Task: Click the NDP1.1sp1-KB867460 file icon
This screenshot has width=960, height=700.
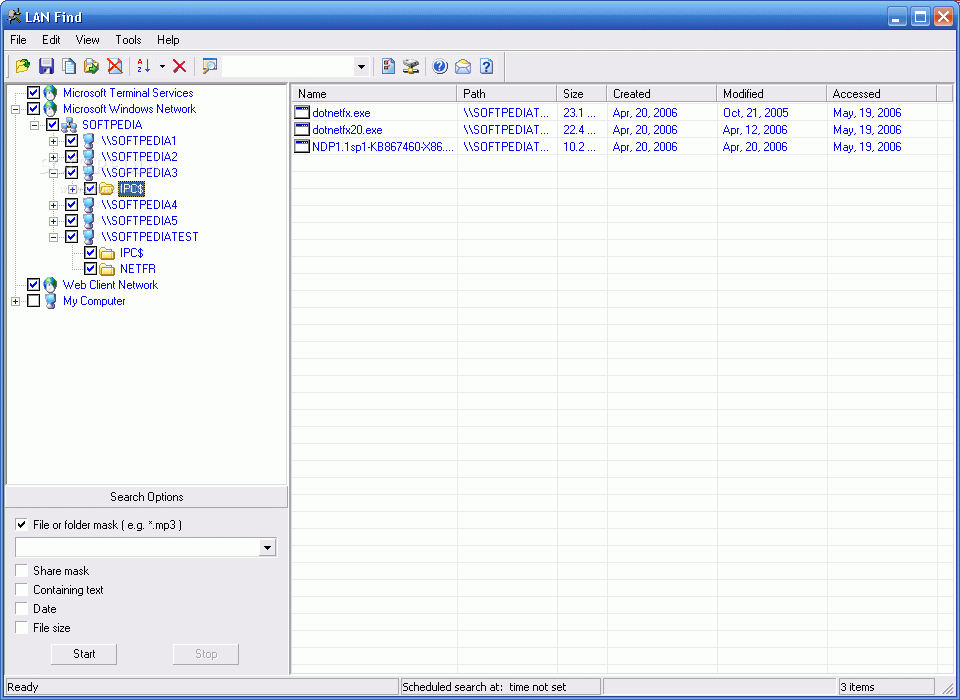Action: click(302, 146)
